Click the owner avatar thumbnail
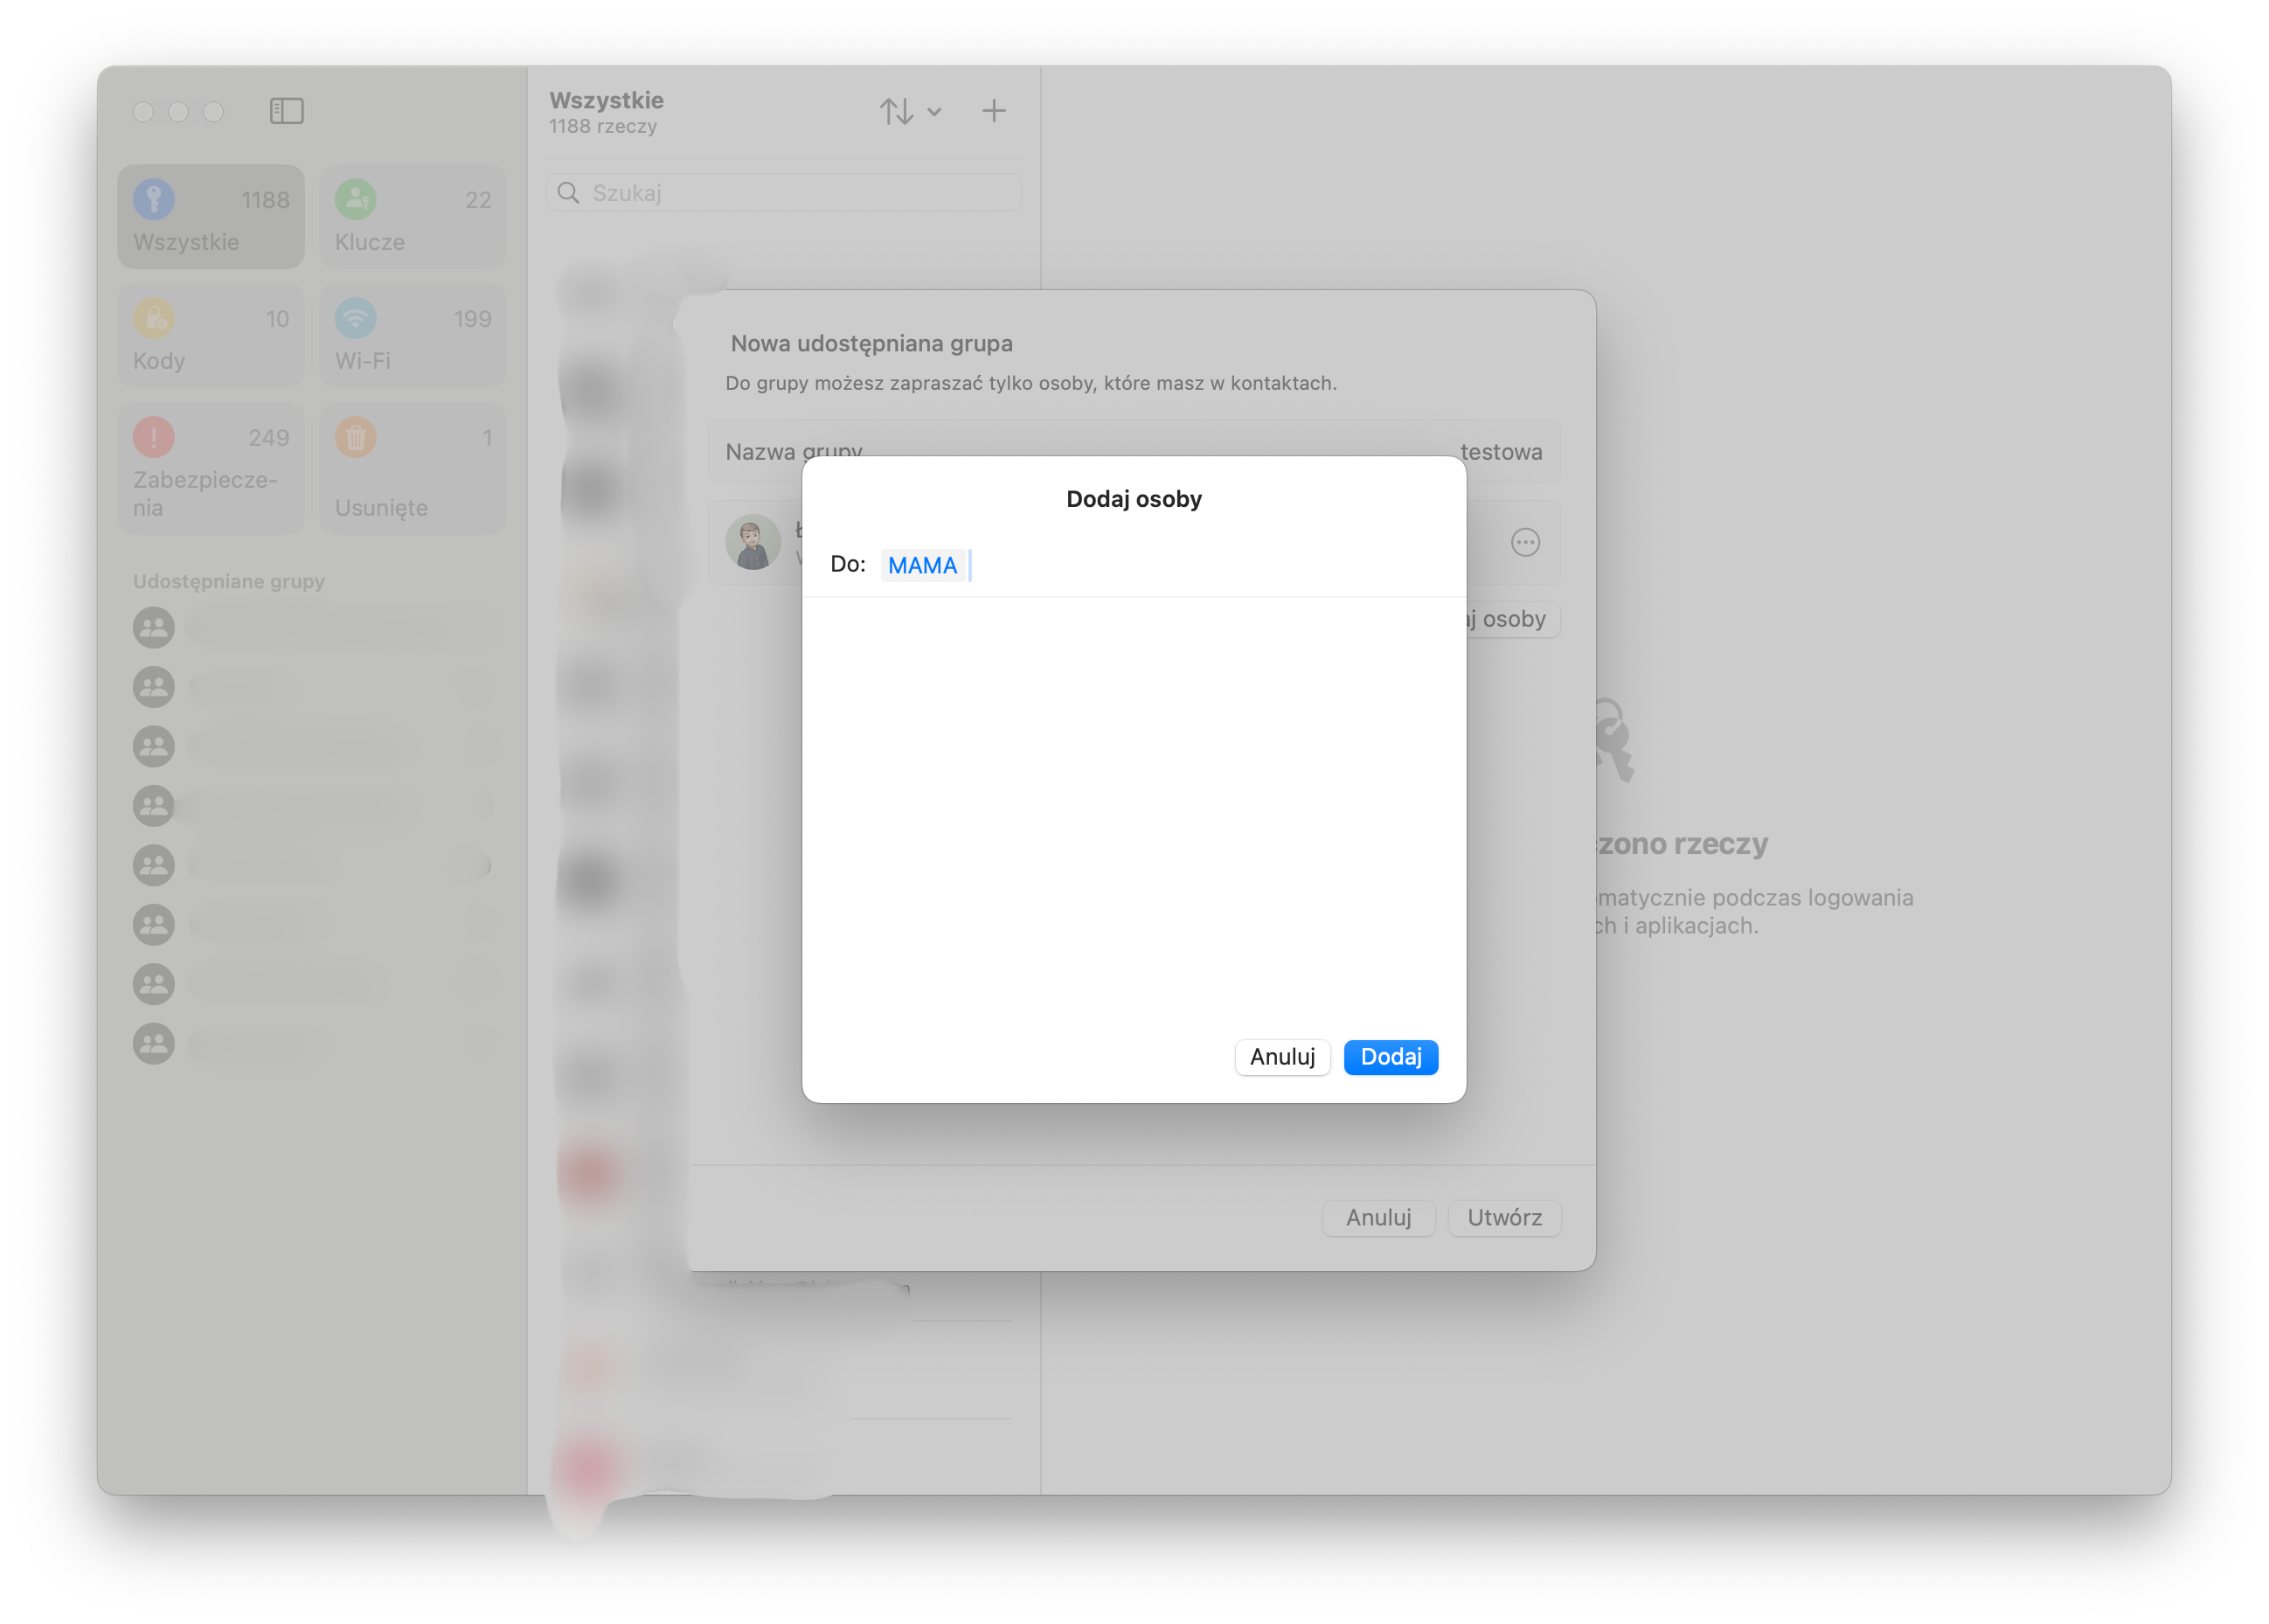2269x1624 pixels. click(x=752, y=543)
